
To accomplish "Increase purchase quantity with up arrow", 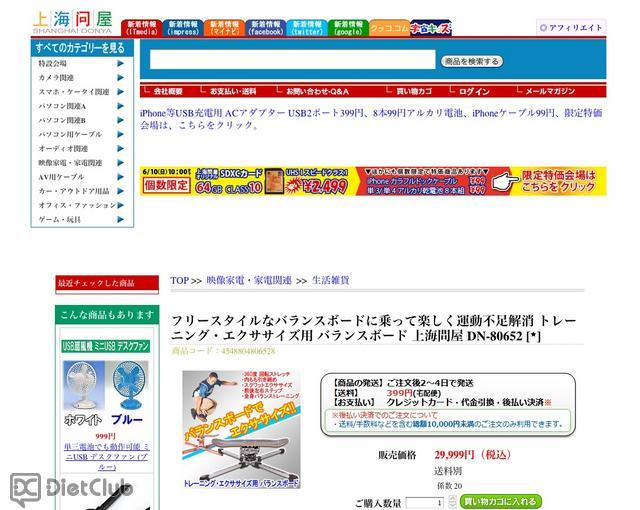I will pos(452,499).
